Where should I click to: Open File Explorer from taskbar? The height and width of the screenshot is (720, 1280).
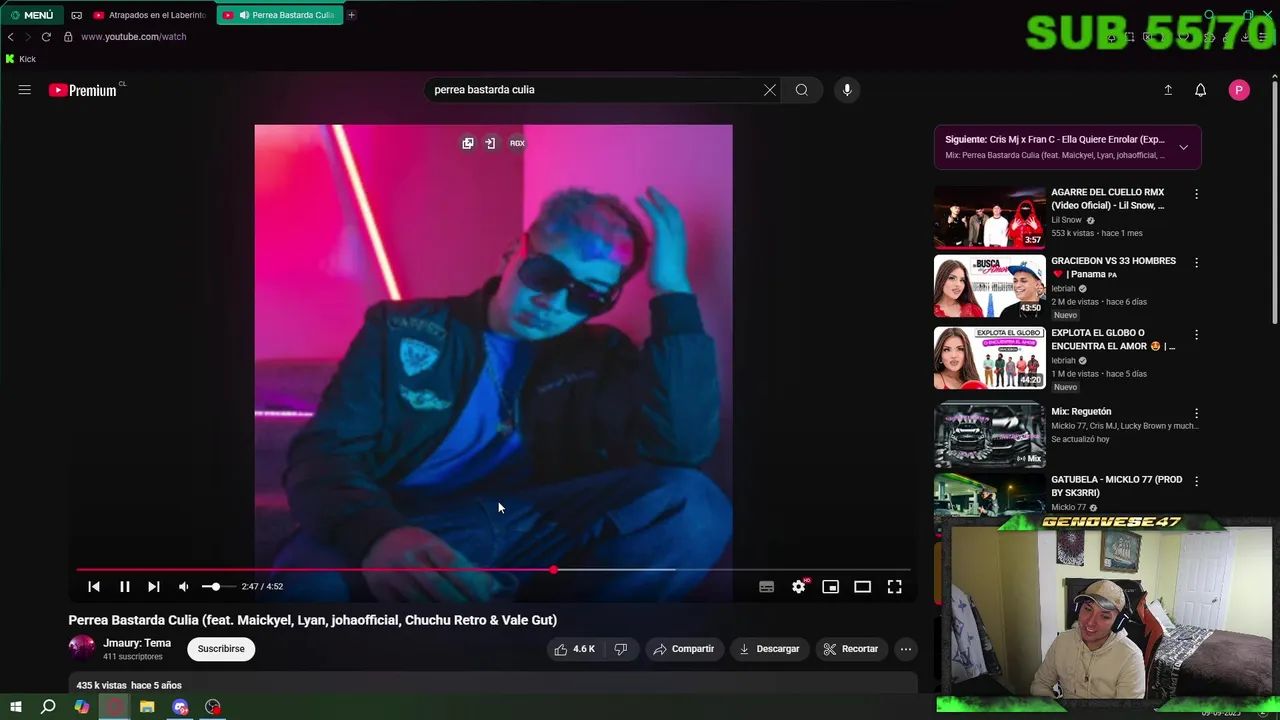click(x=147, y=707)
